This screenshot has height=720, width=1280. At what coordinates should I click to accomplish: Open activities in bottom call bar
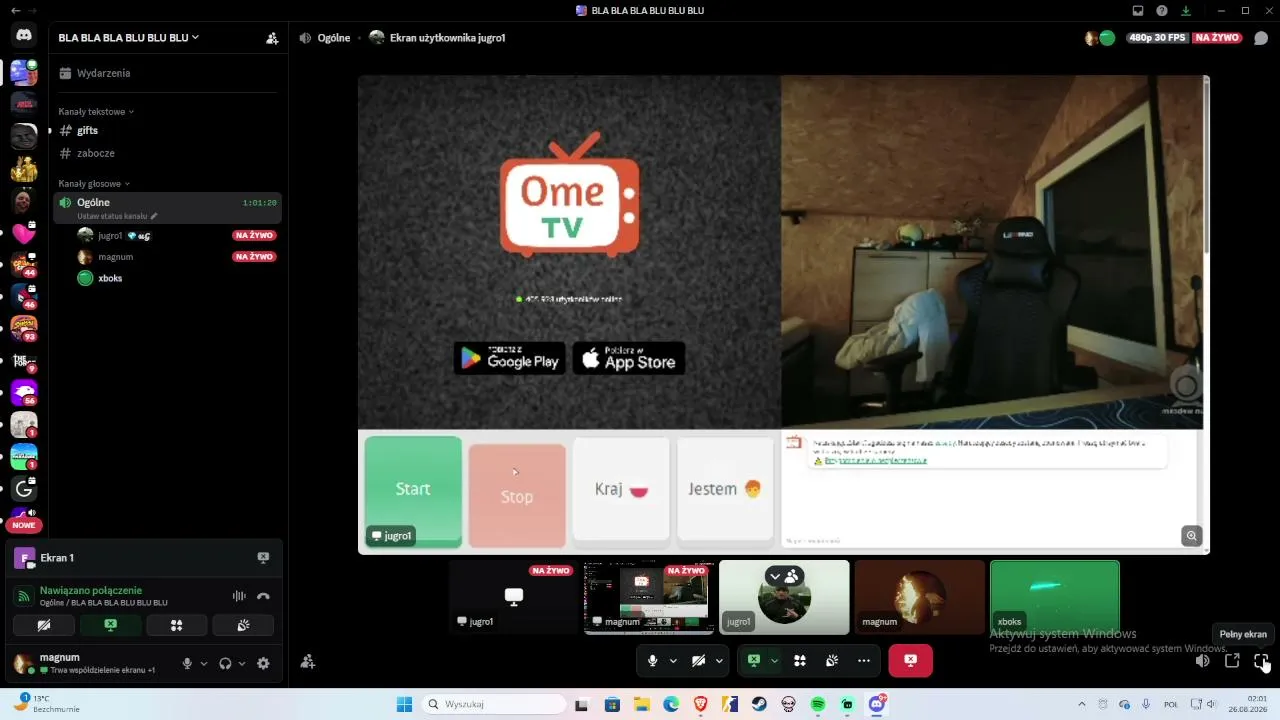(x=800, y=661)
